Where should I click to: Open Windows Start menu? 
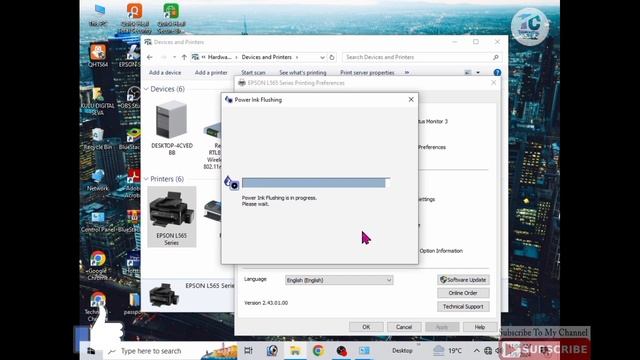coord(91,351)
